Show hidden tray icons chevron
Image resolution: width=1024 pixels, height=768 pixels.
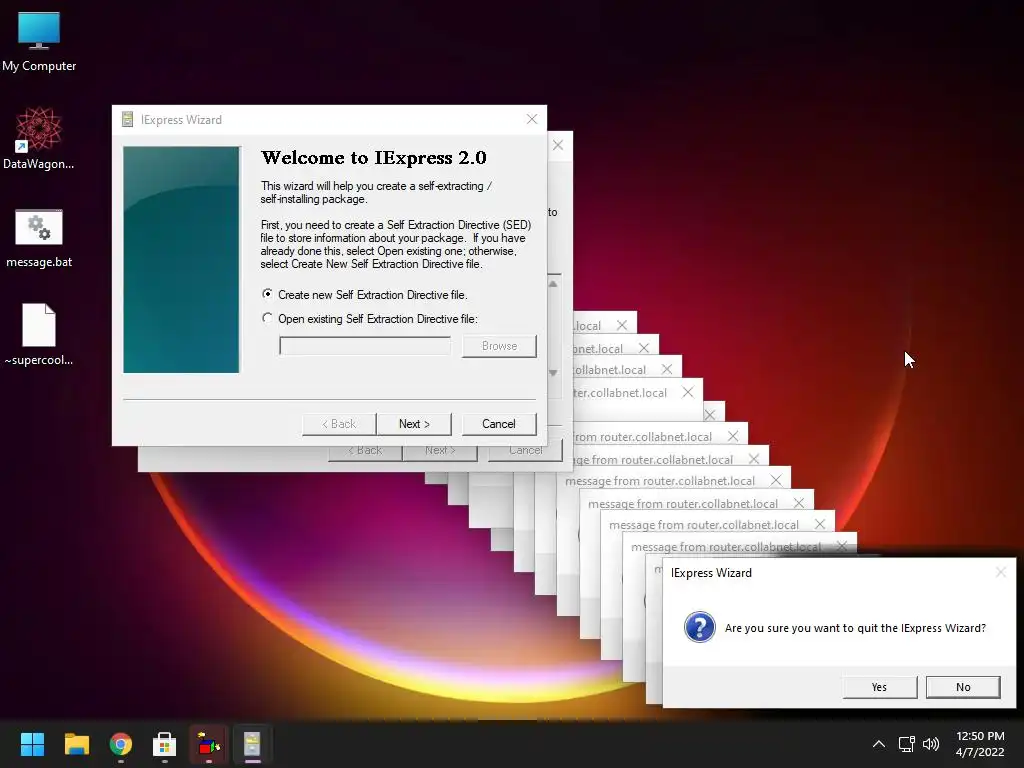tap(879, 744)
